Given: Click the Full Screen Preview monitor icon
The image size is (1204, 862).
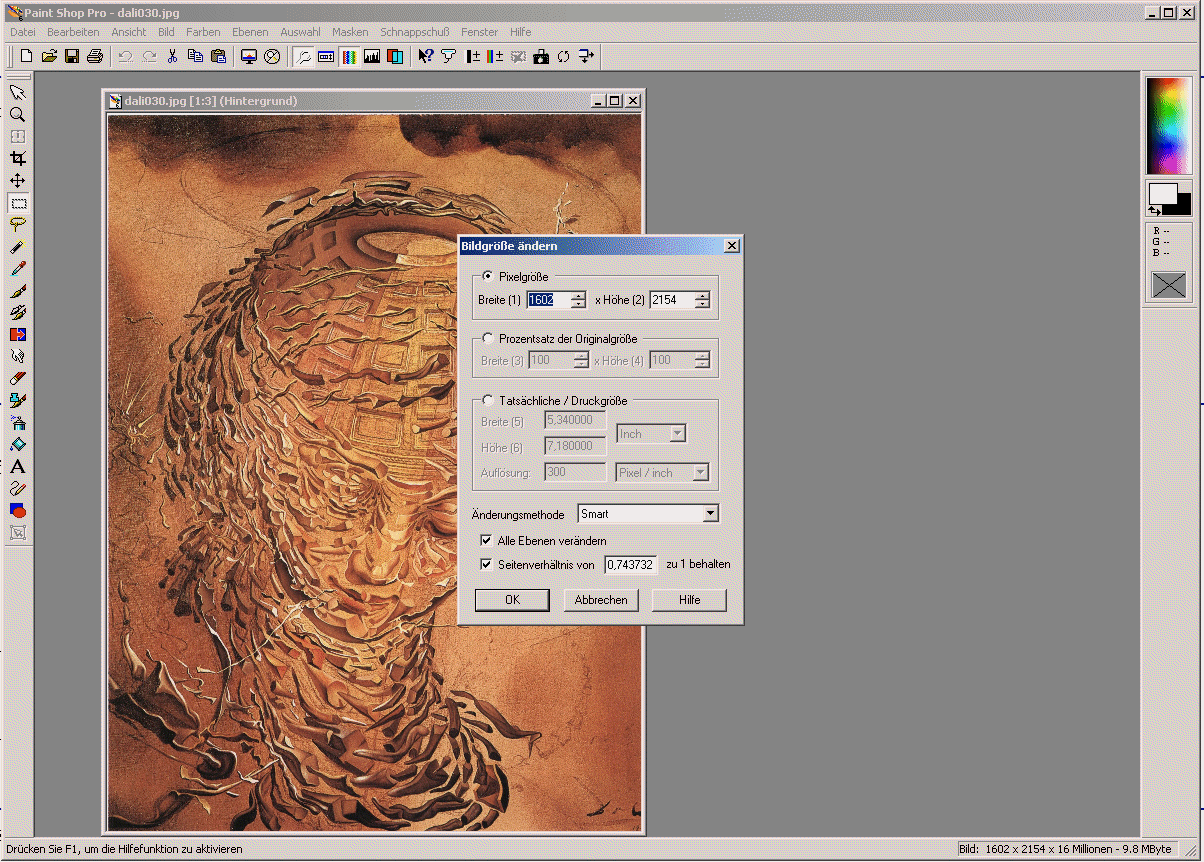Looking at the screenshot, I should [249, 56].
